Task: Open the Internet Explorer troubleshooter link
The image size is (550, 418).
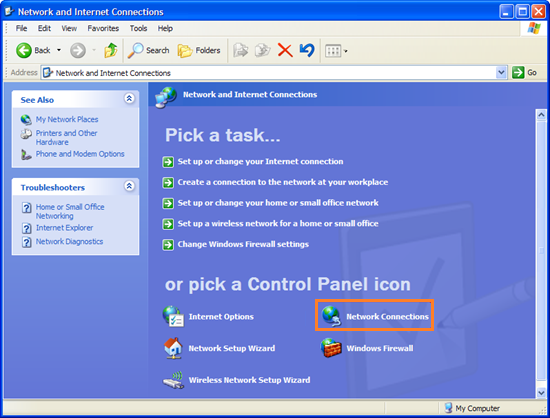Action: 65,228
